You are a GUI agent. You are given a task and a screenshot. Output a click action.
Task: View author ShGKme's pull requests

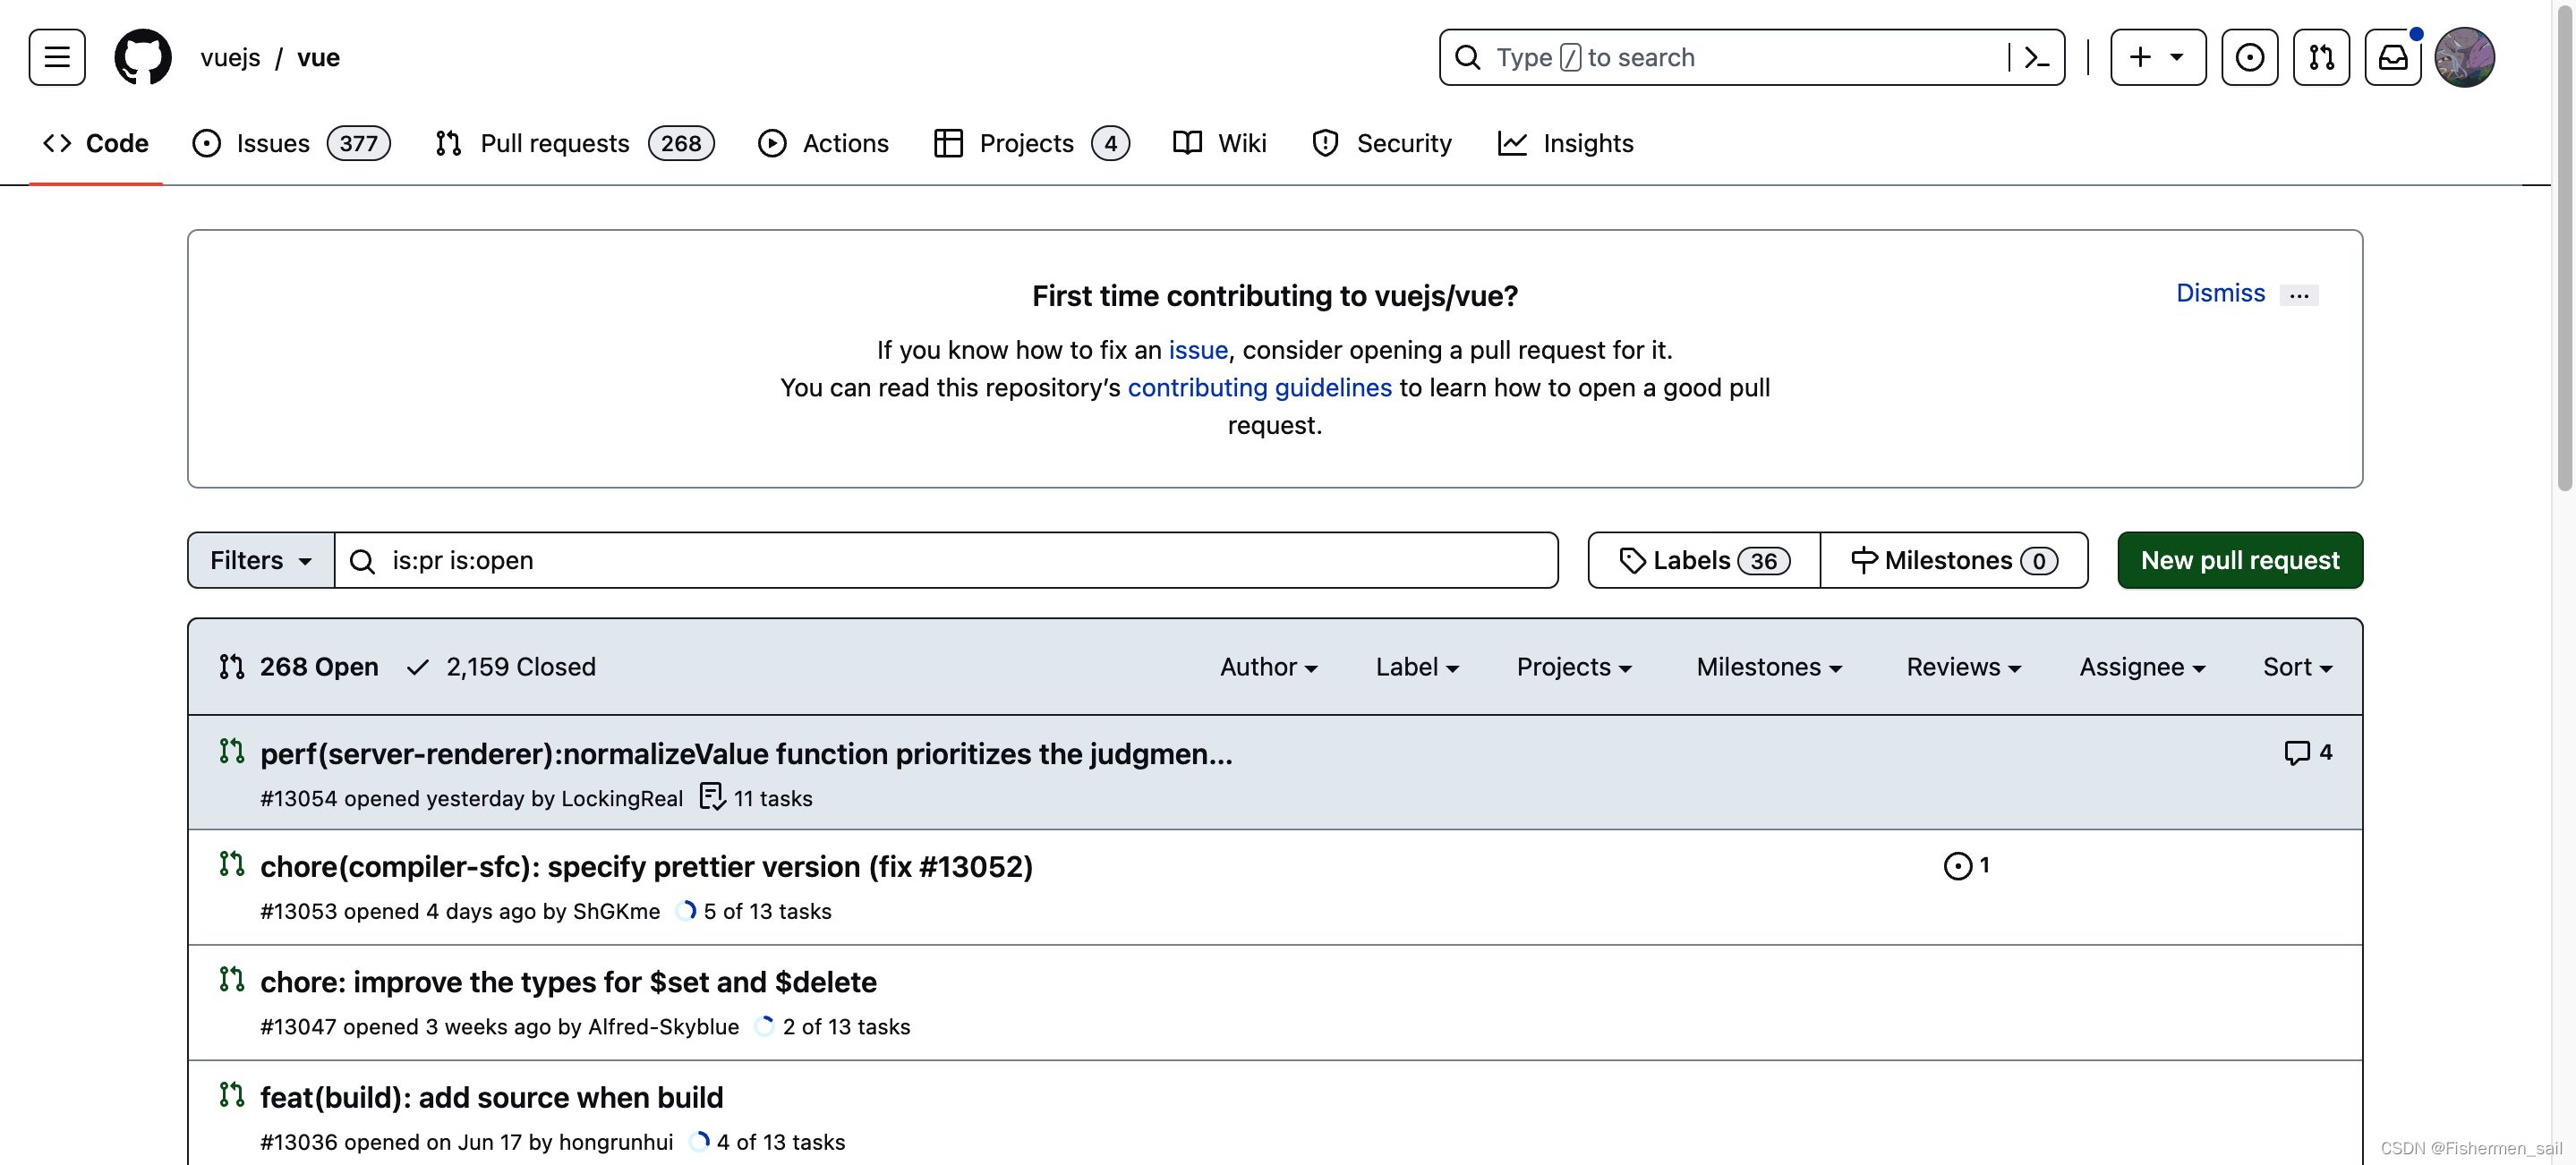pyautogui.click(x=616, y=911)
